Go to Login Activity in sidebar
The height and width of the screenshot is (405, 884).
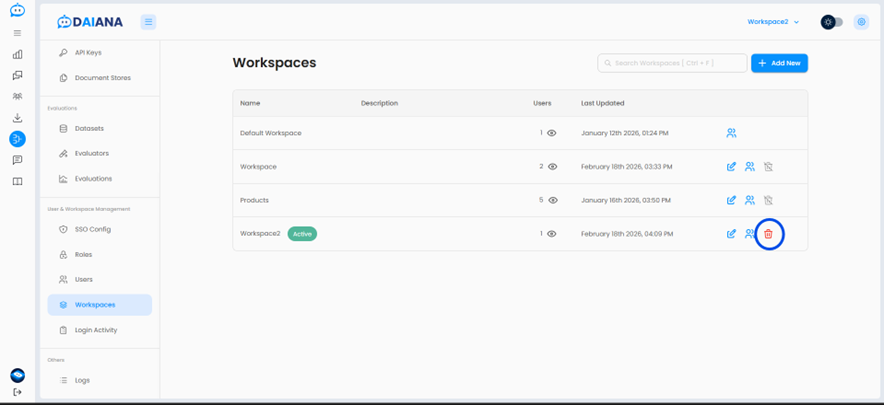click(95, 330)
